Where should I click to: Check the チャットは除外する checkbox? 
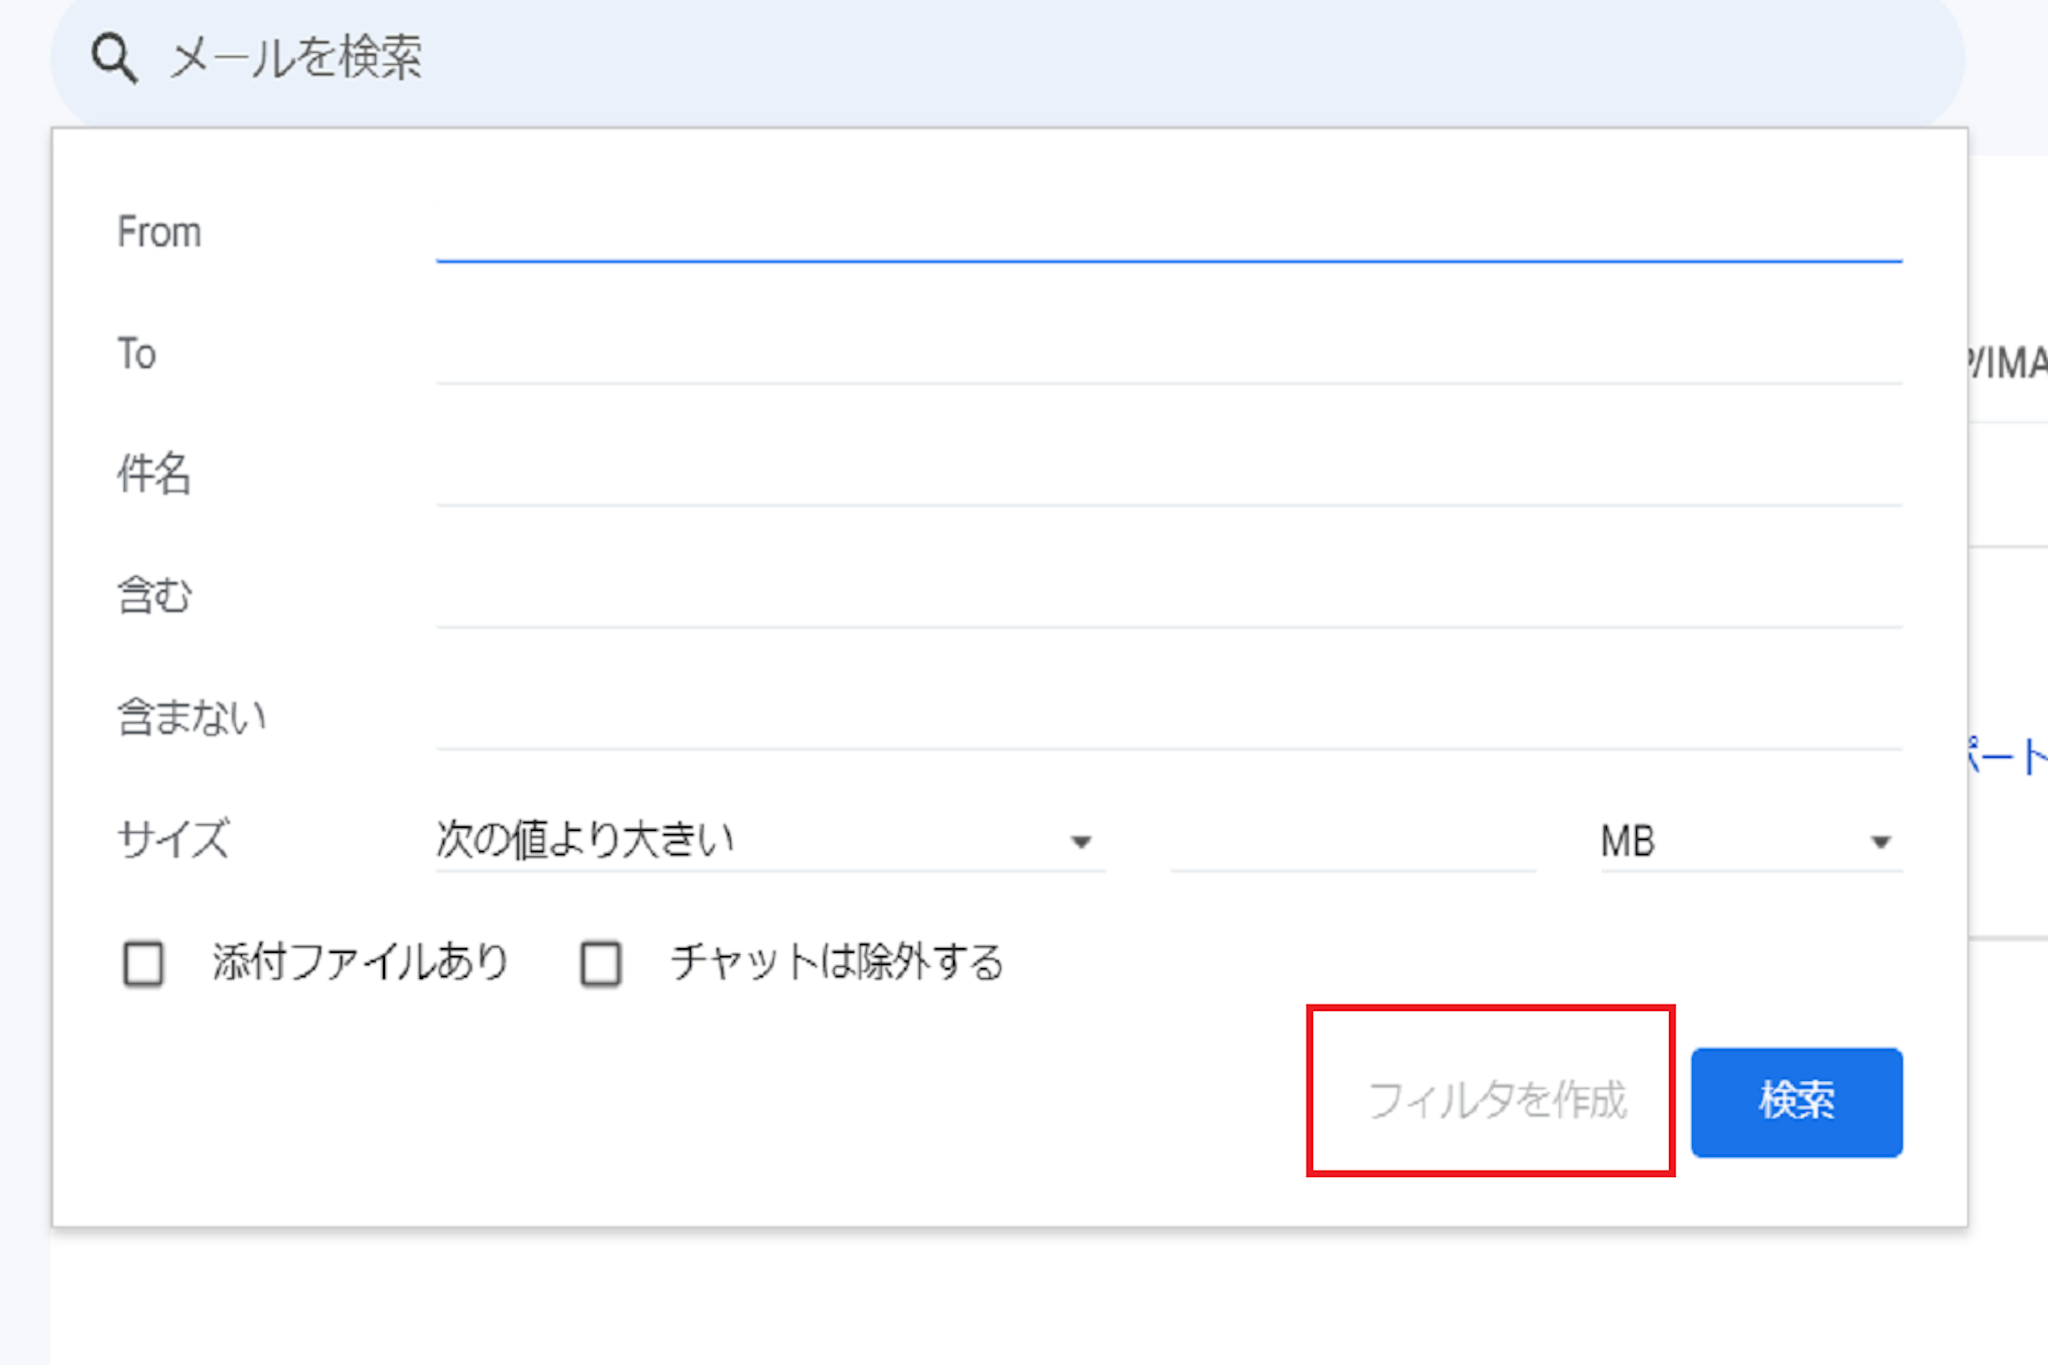[x=601, y=964]
